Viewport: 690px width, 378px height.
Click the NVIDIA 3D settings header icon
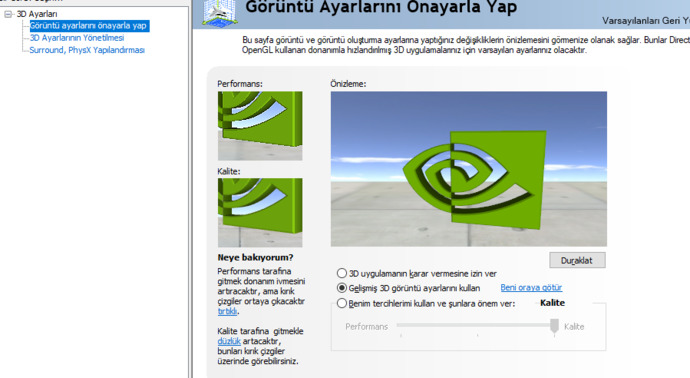[x=220, y=13]
